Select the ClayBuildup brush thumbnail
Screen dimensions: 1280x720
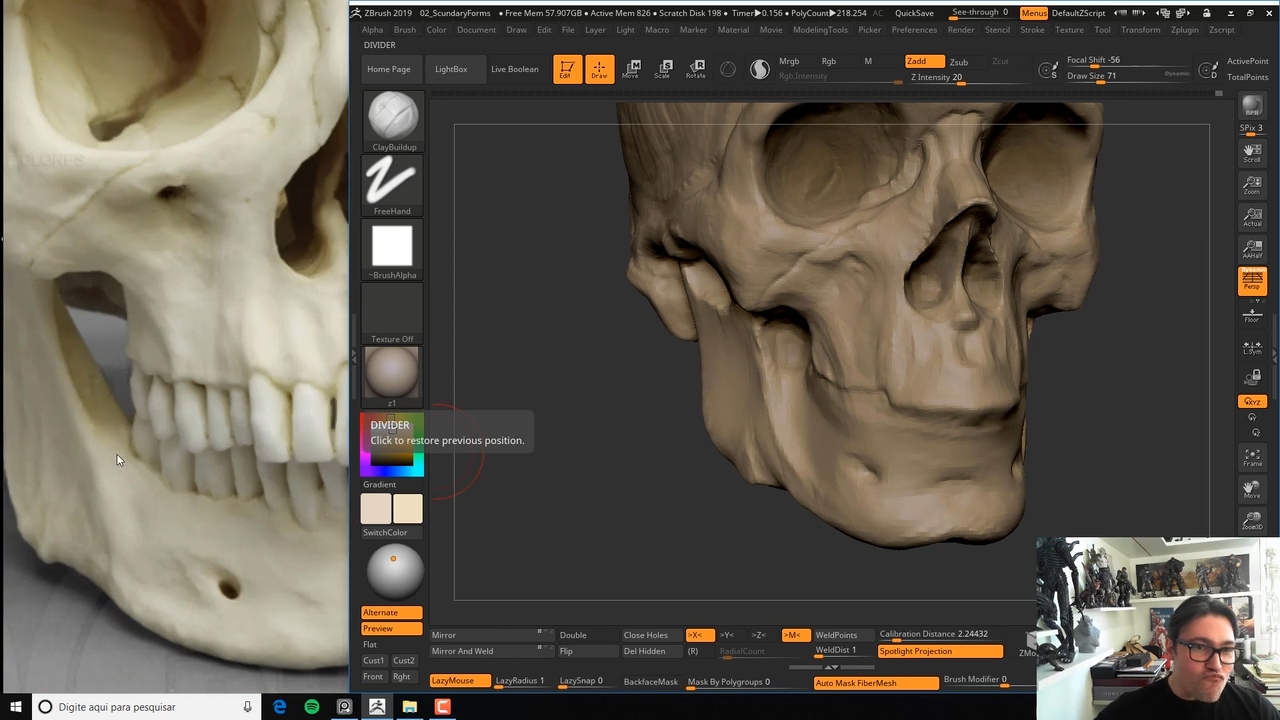(x=393, y=117)
